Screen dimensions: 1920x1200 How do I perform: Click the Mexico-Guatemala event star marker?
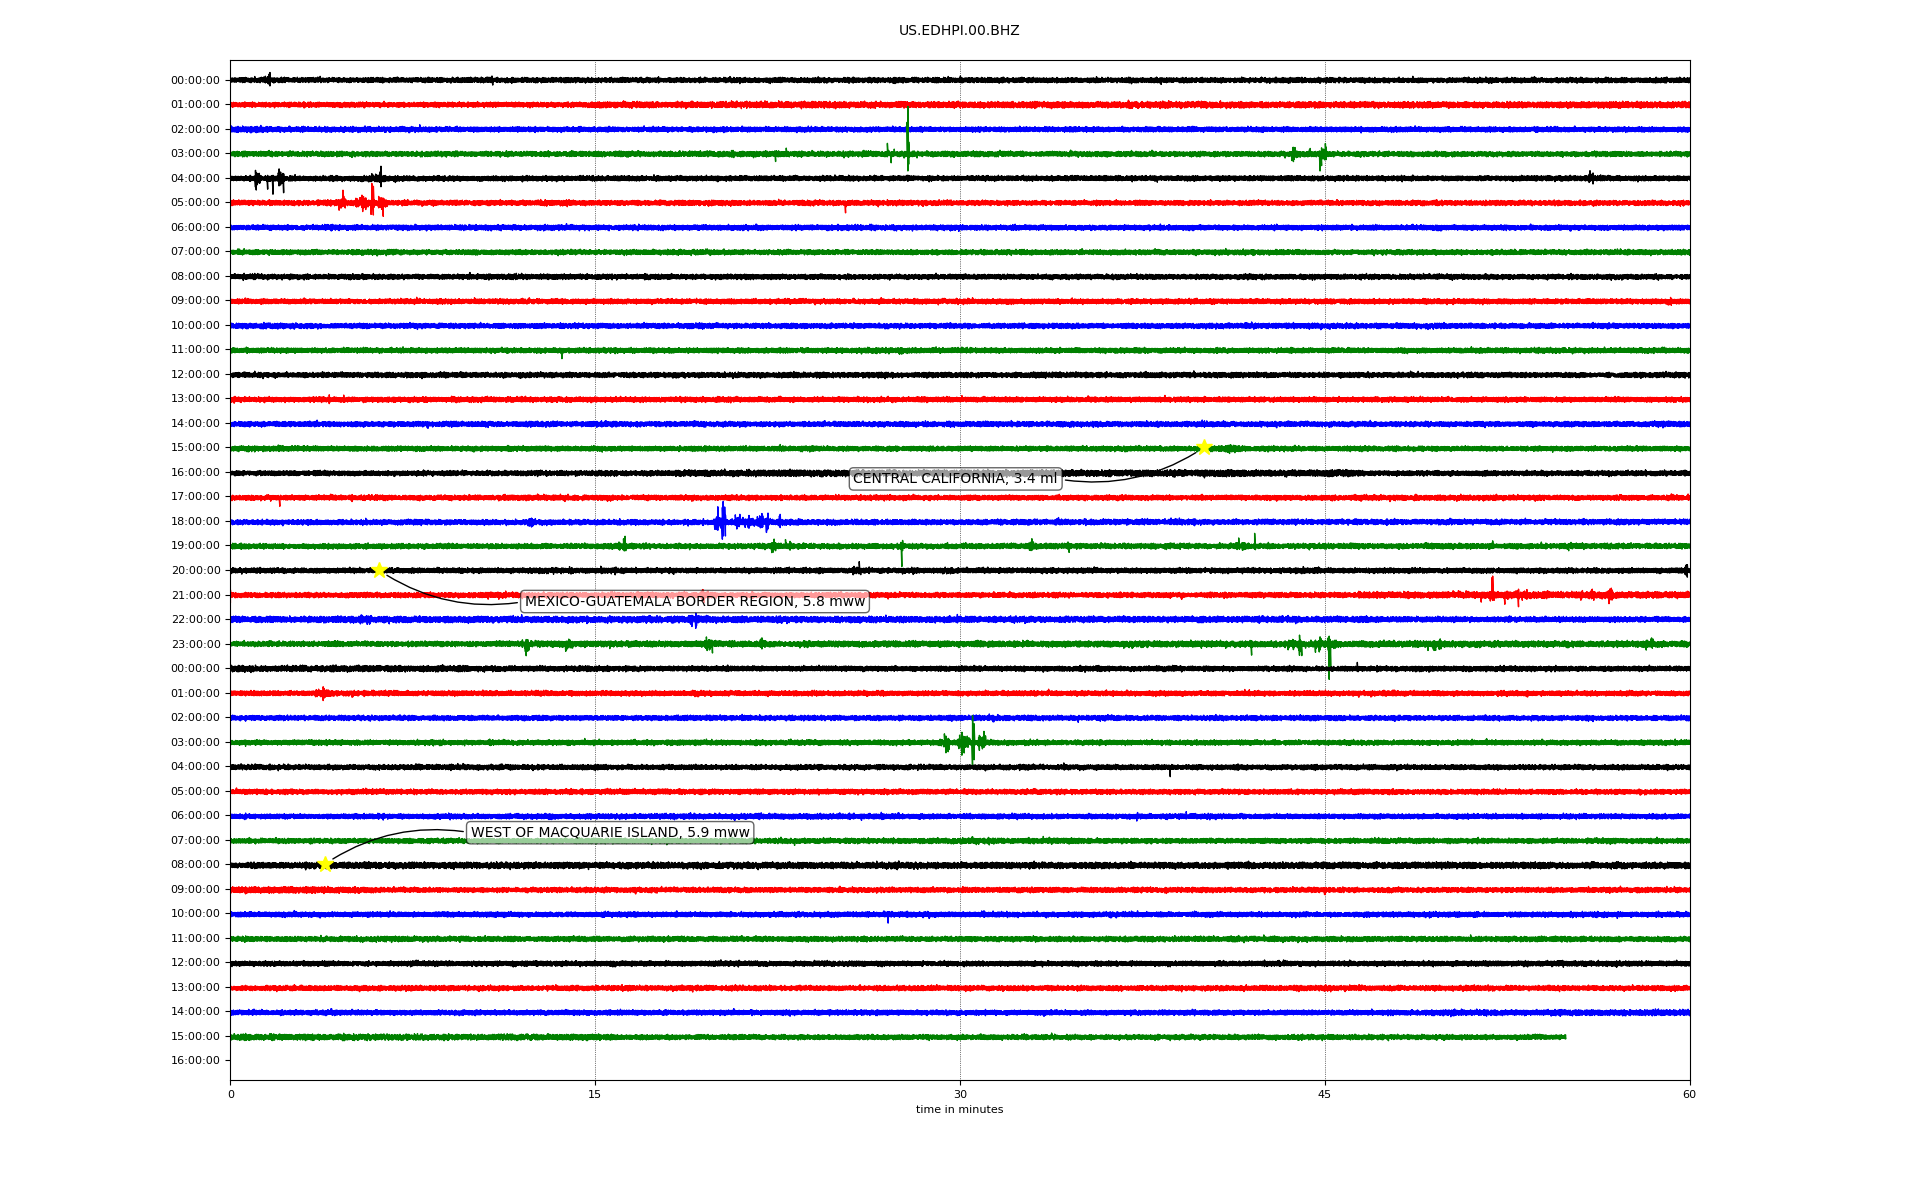coord(379,571)
